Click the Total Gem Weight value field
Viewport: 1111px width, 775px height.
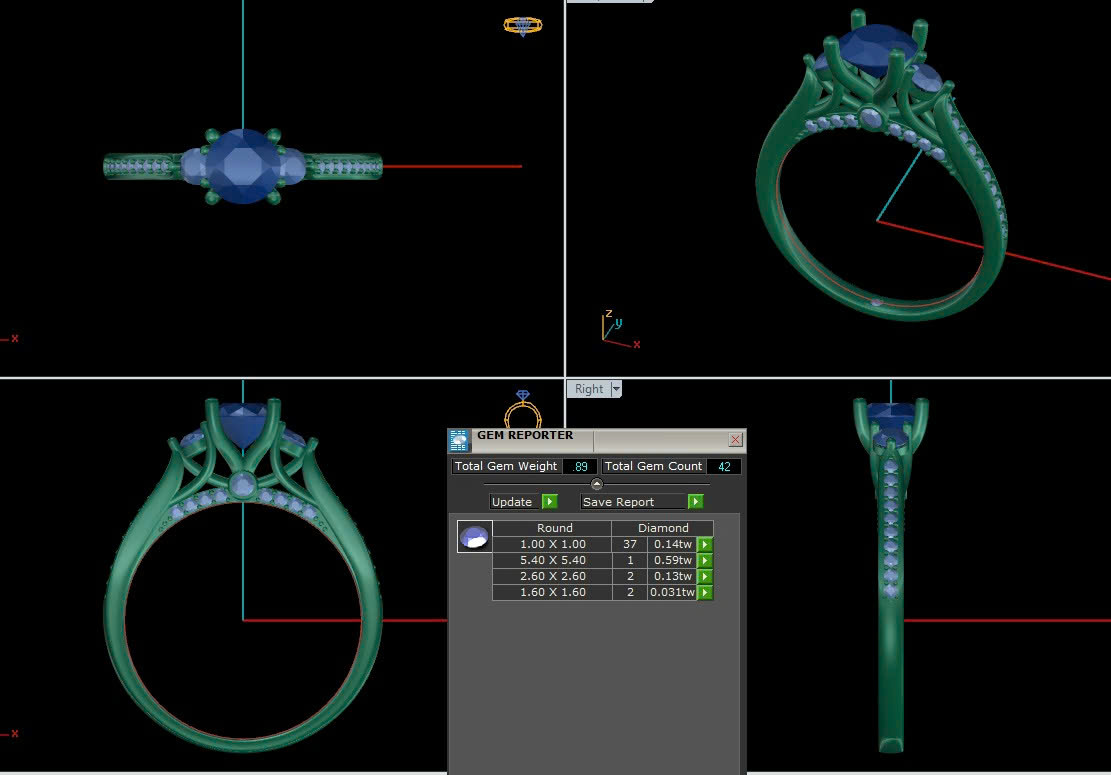click(579, 467)
